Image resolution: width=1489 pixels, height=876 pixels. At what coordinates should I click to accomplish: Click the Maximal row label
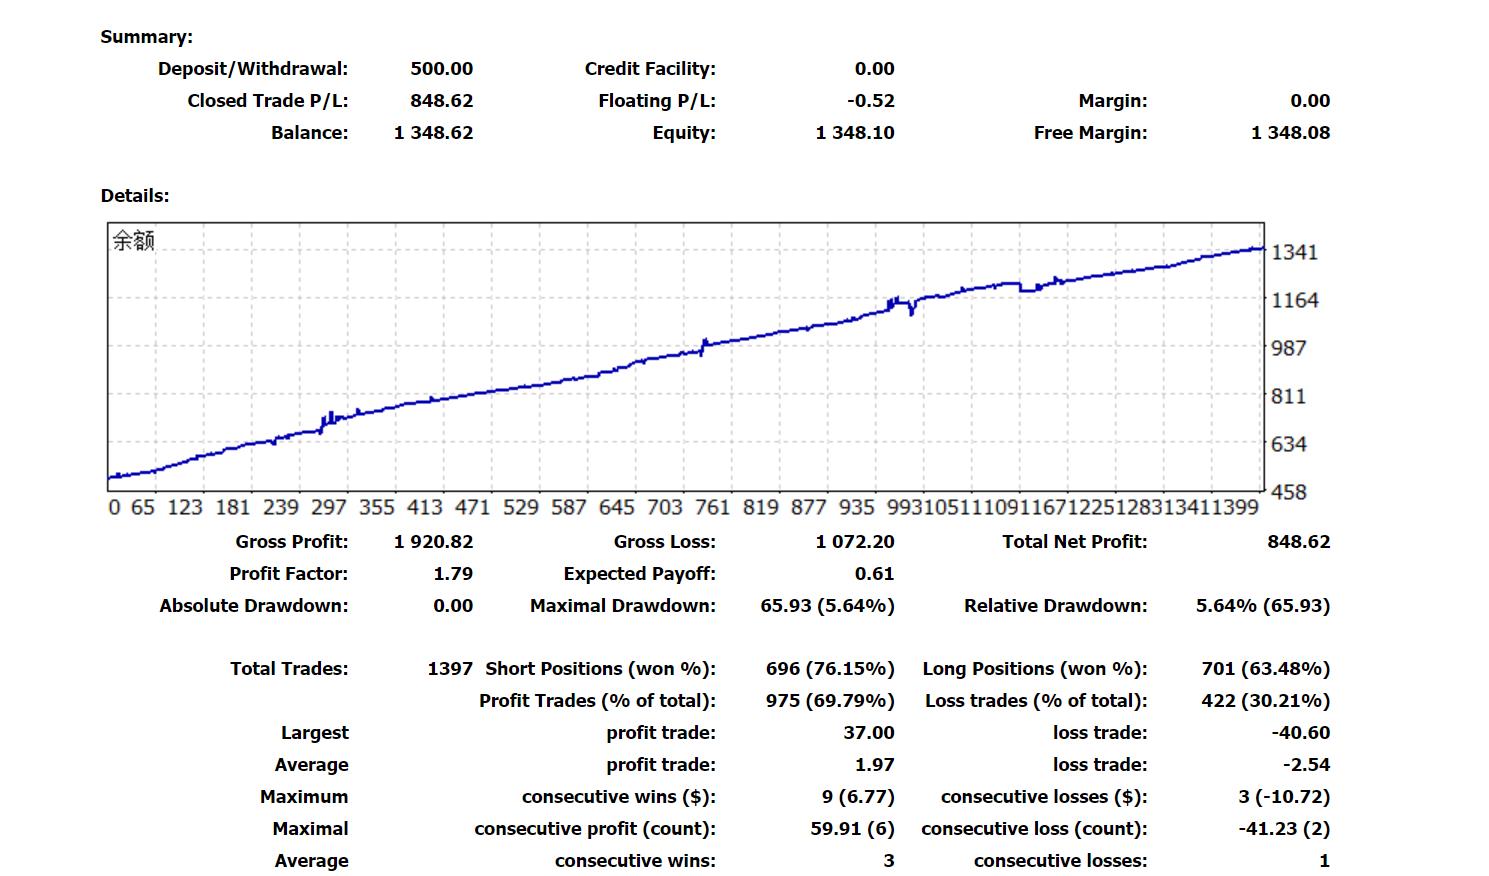310,829
